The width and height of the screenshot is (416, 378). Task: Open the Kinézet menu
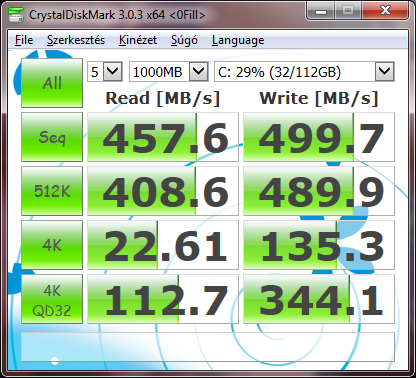pos(138,40)
